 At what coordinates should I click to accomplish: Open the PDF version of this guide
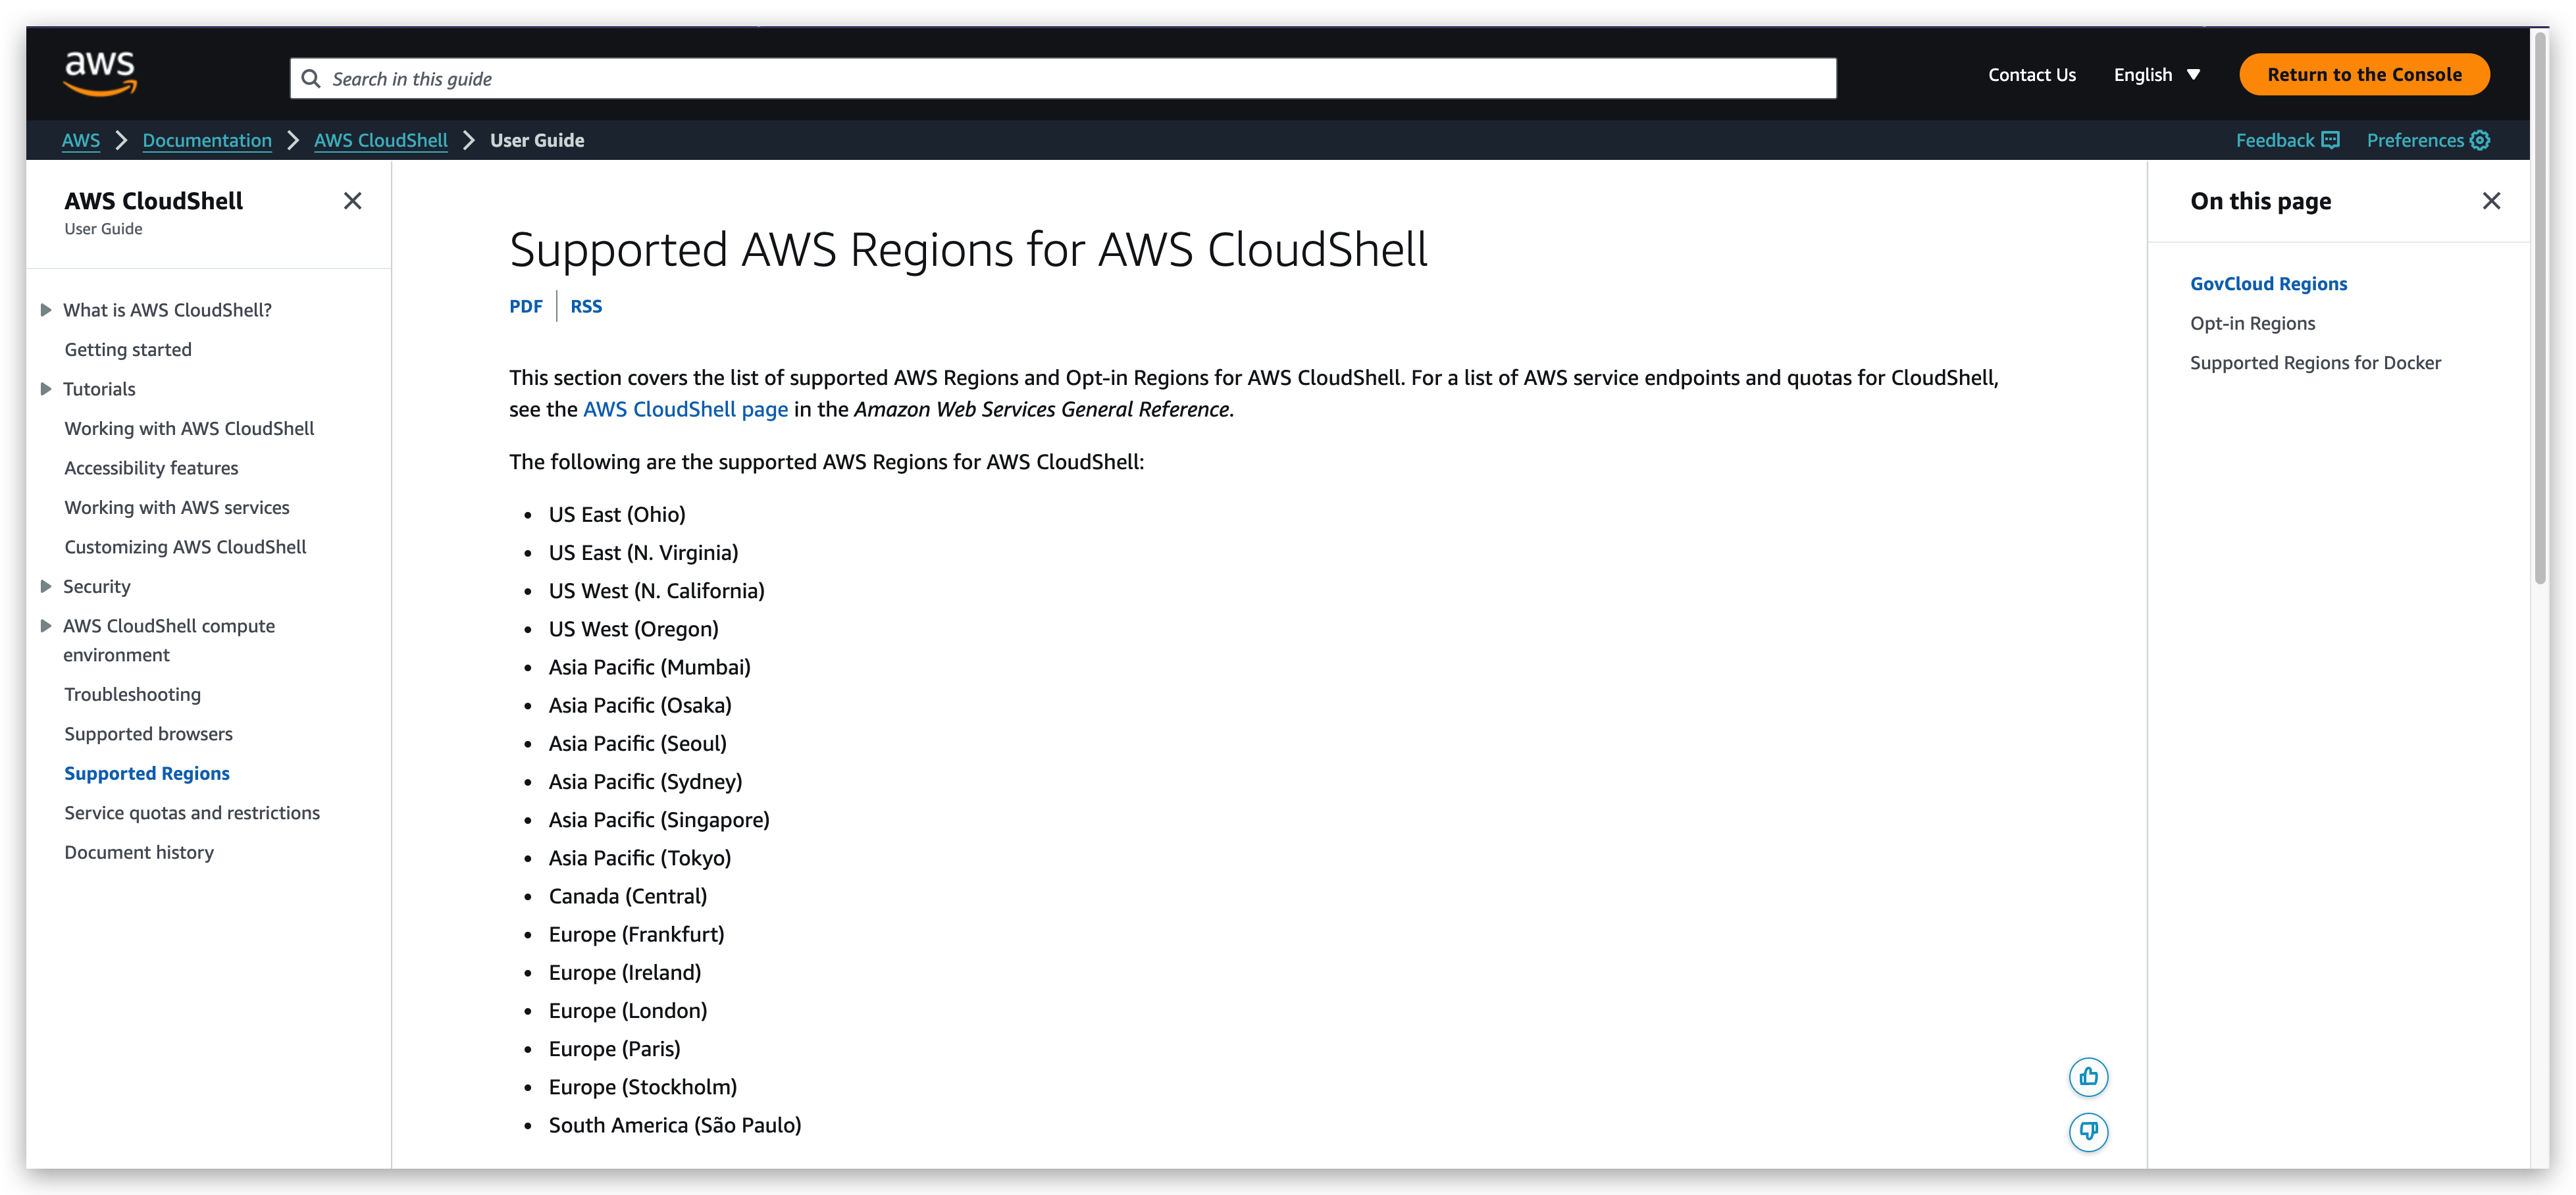pyautogui.click(x=526, y=306)
